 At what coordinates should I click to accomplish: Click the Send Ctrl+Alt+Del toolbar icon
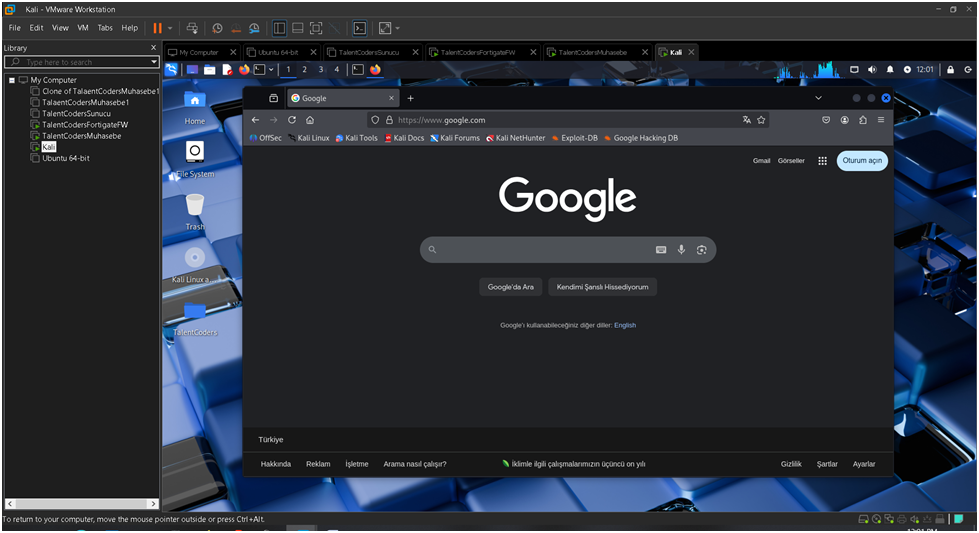[x=192, y=28]
